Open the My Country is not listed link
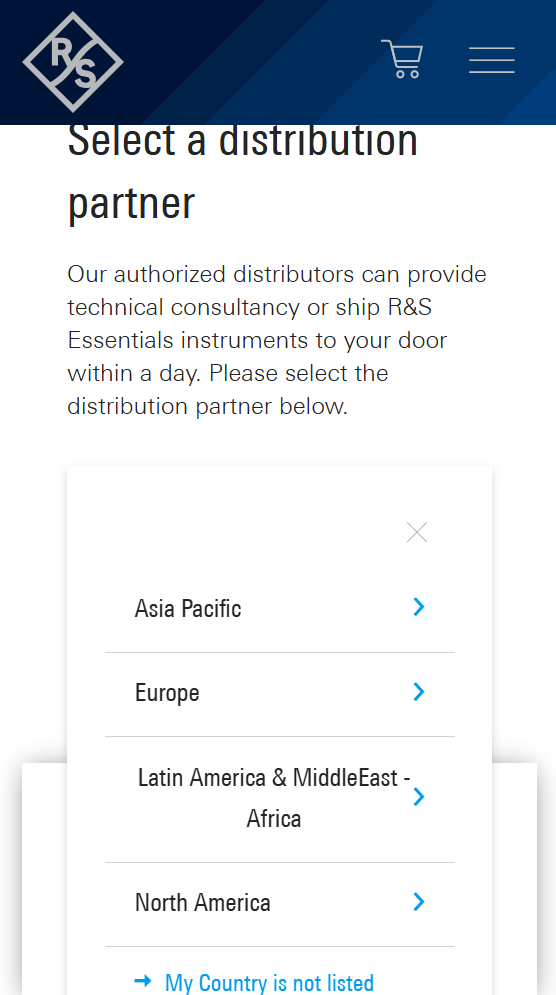 coord(269,983)
